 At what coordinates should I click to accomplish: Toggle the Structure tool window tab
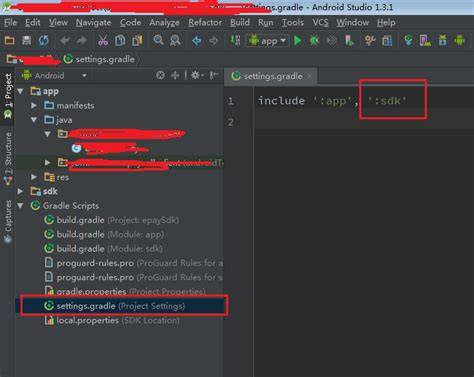(x=7, y=158)
